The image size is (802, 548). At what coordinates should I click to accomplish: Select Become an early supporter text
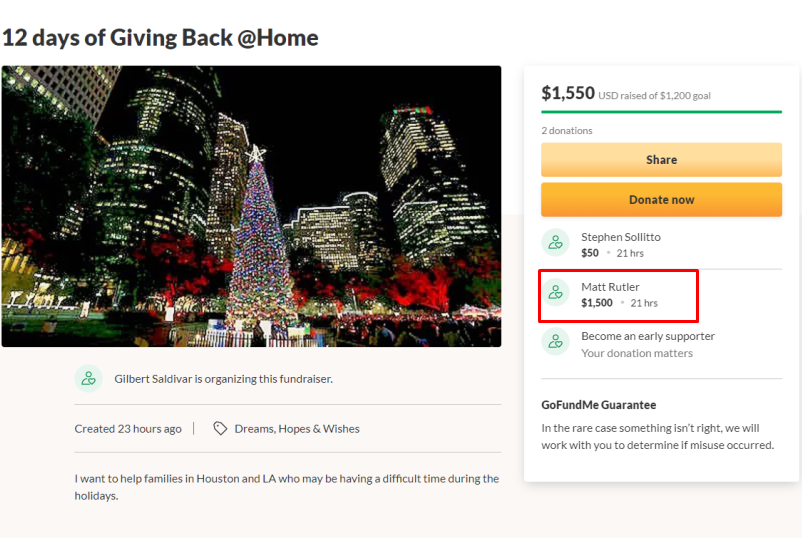click(648, 336)
